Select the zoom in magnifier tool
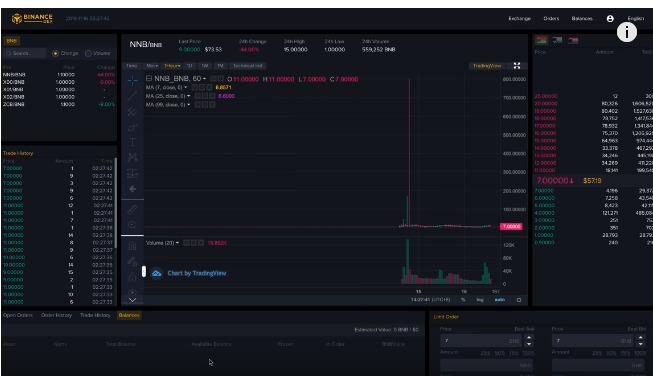This screenshot has height=376, width=653. (x=132, y=225)
